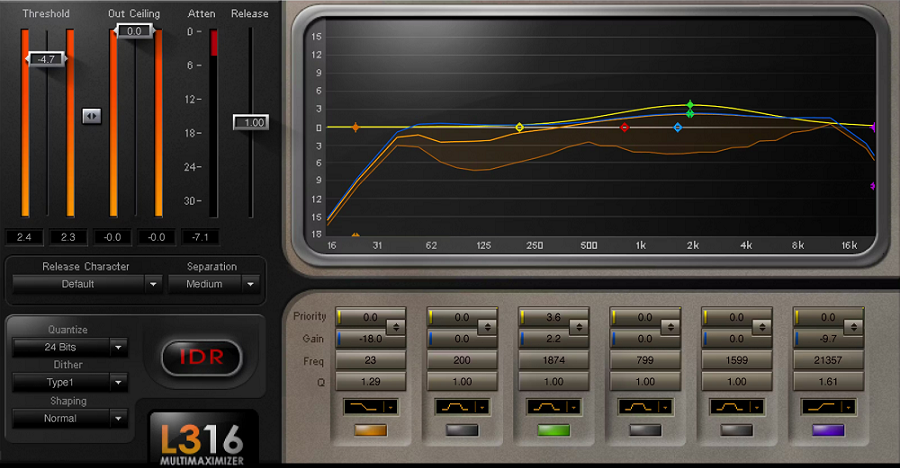Select the yellow diamond marker near 200 Hz on the graph
Screen dimensions: 900x468
point(519,127)
